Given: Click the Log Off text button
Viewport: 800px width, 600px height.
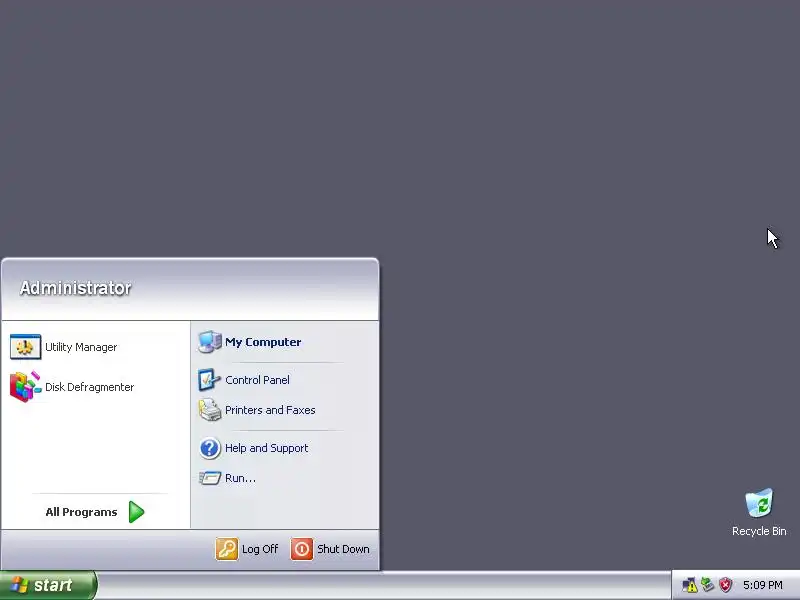Looking at the screenshot, I should point(260,549).
